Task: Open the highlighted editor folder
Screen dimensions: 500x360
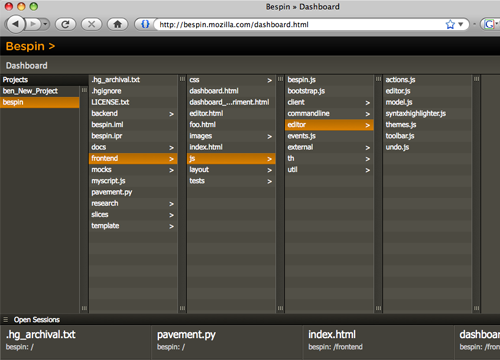Action: click(x=329, y=125)
